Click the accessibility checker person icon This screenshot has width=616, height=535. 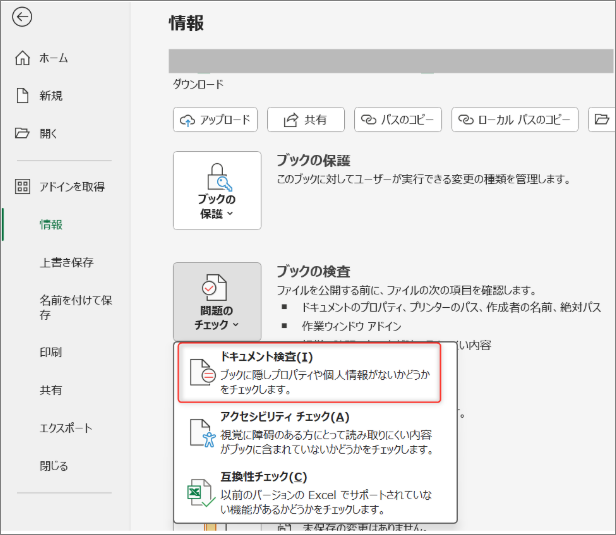203,433
